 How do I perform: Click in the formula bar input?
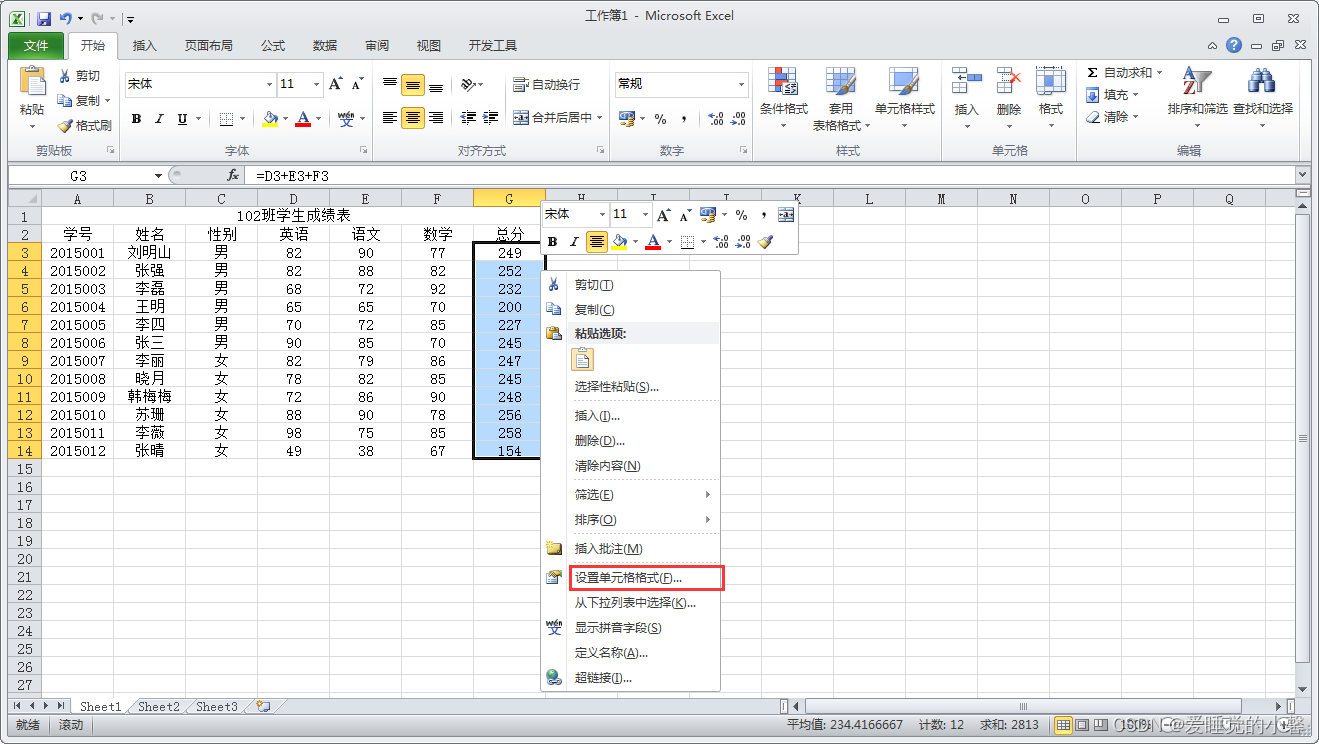[x=770, y=175]
